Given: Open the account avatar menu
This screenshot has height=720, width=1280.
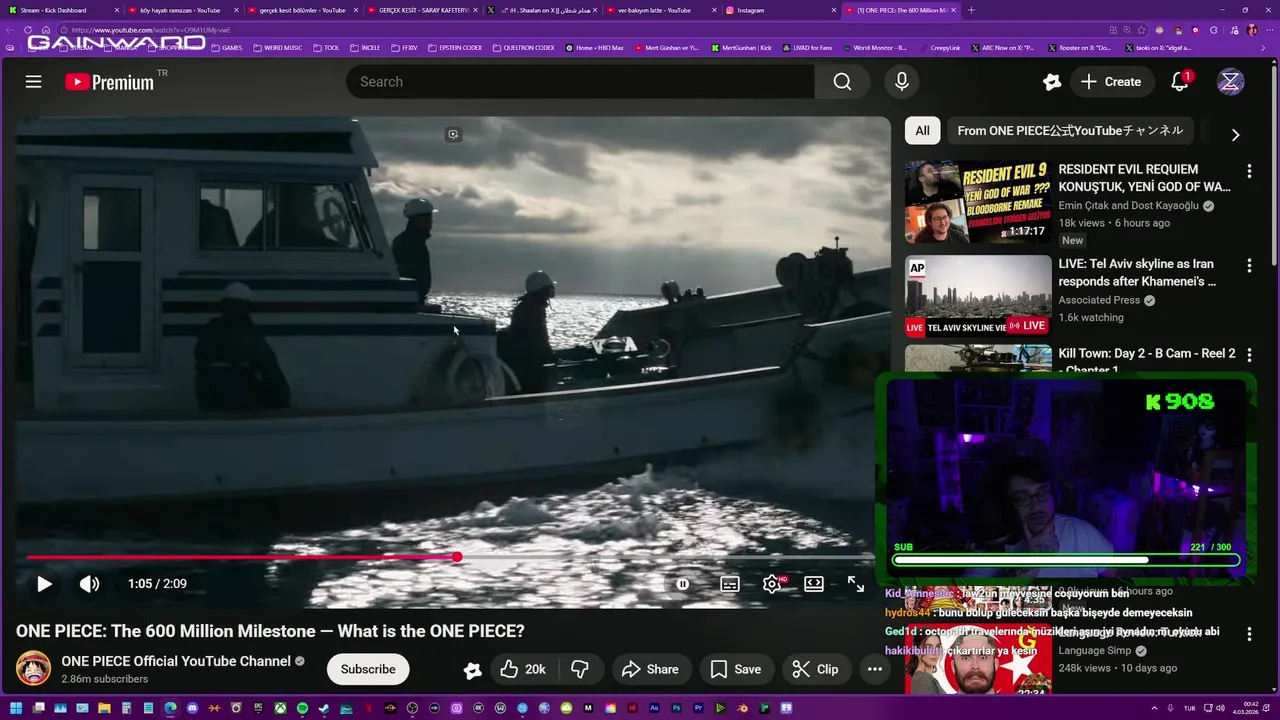Looking at the screenshot, I should (x=1230, y=82).
